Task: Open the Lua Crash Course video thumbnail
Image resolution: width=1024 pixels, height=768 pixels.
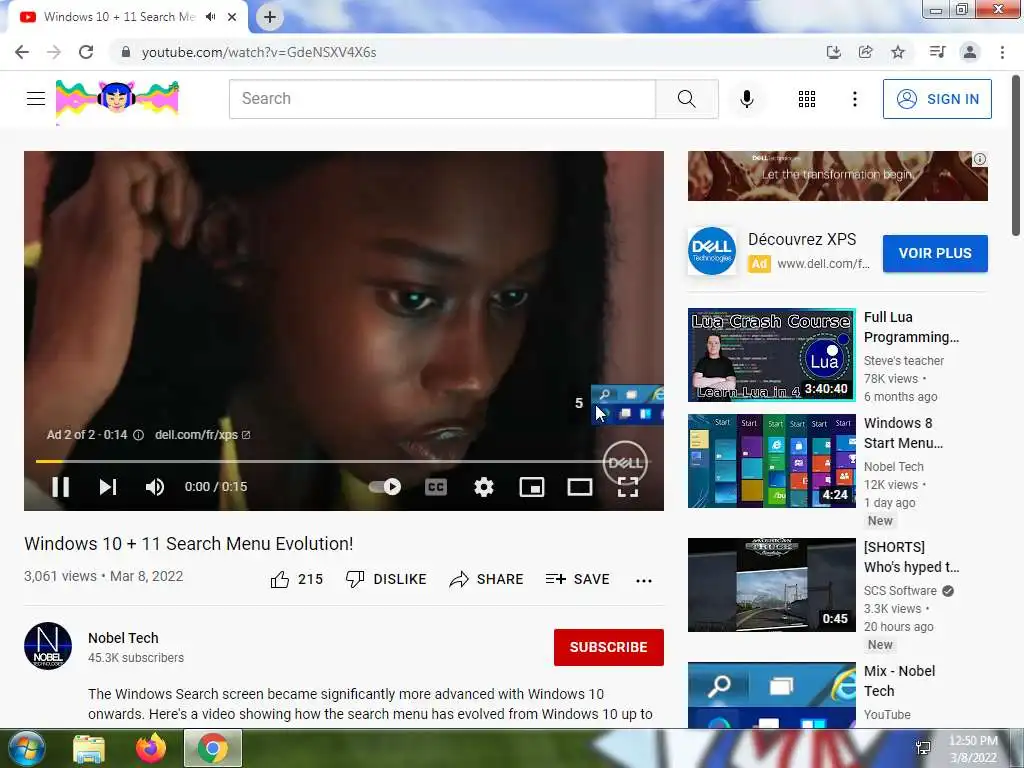Action: point(771,355)
